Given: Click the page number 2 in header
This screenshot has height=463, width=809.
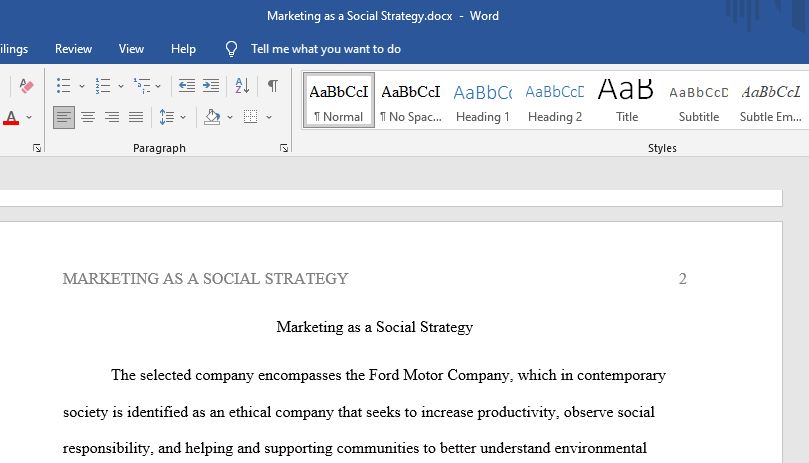Looking at the screenshot, I should [683, 279].
